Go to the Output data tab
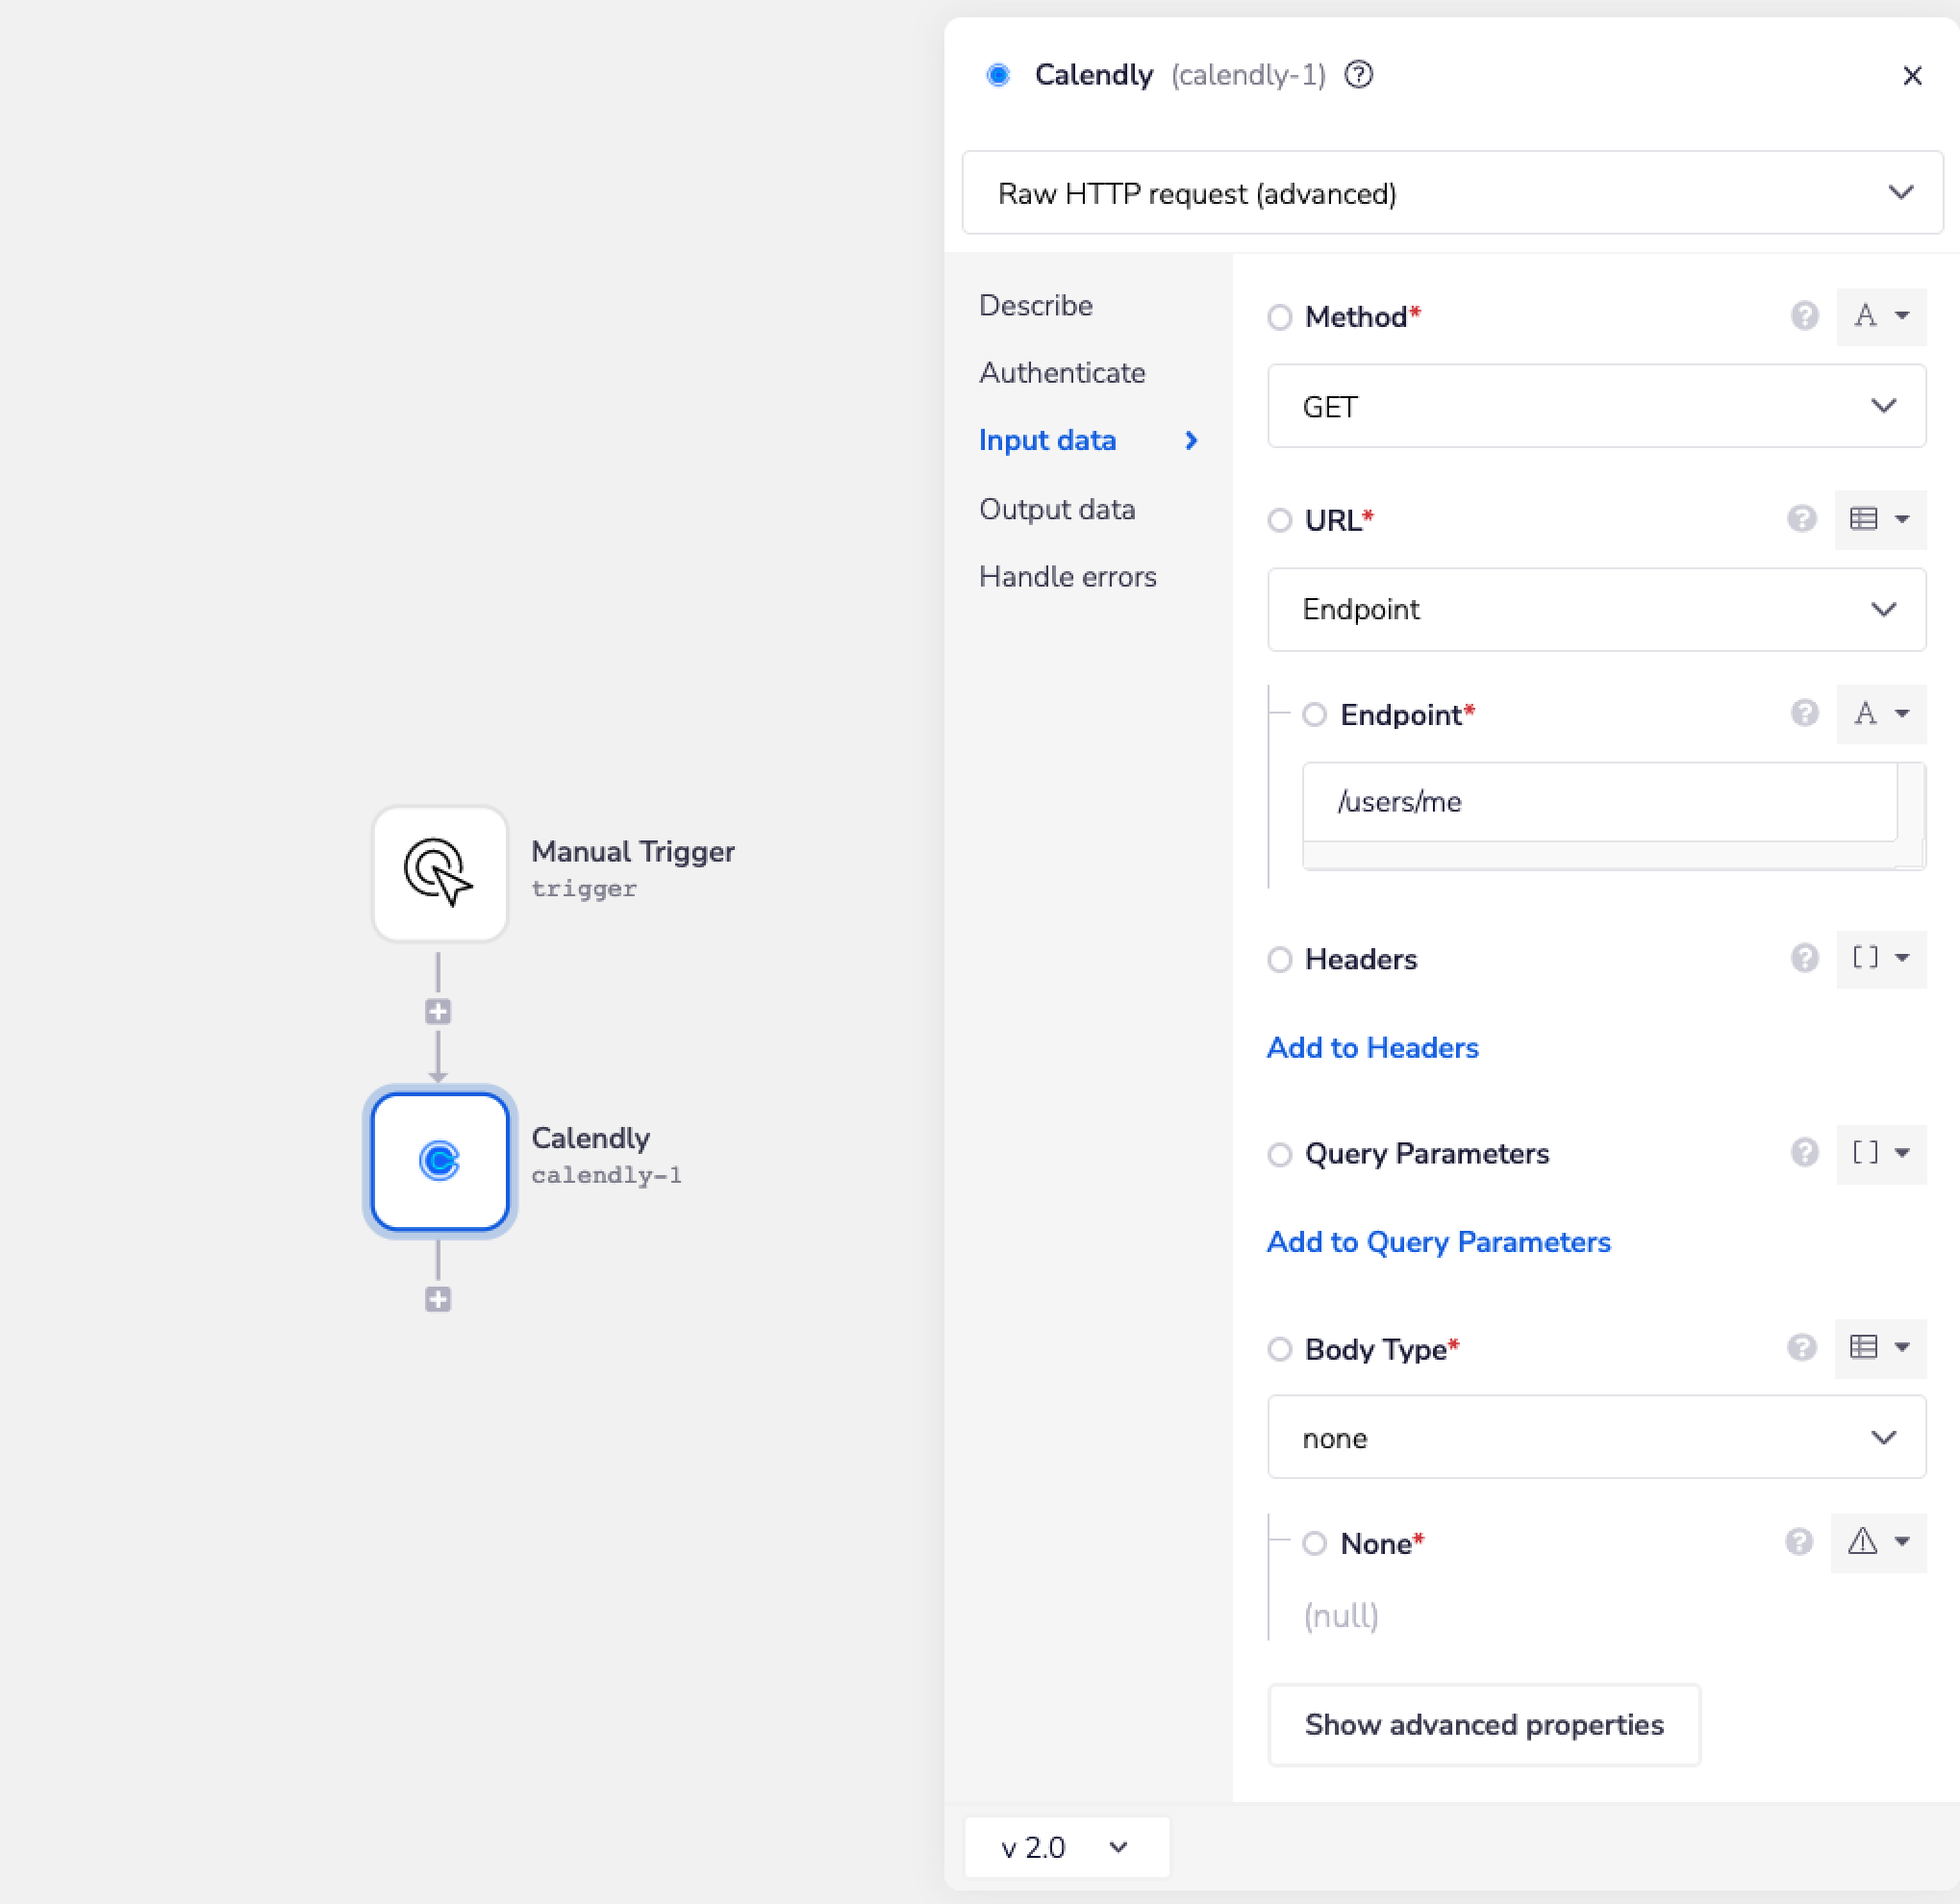This screenshot has width=1960, height=1904. click(x=1057, y=509)
